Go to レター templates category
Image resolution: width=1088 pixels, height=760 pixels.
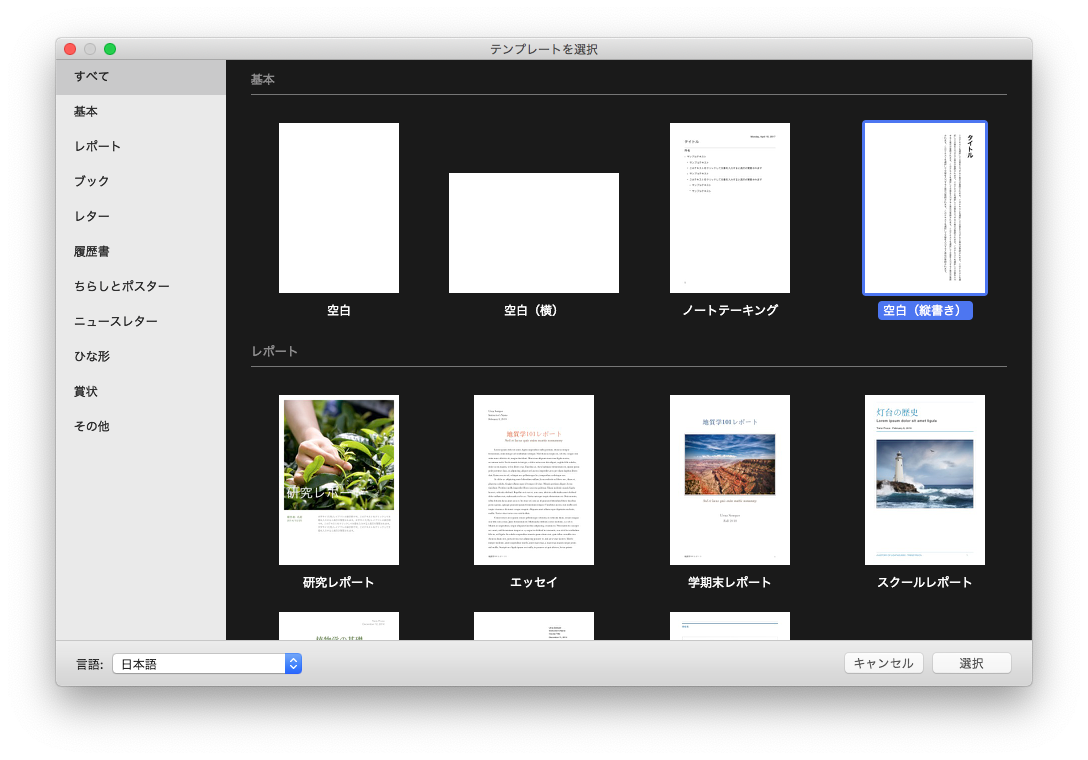(92, 216)
